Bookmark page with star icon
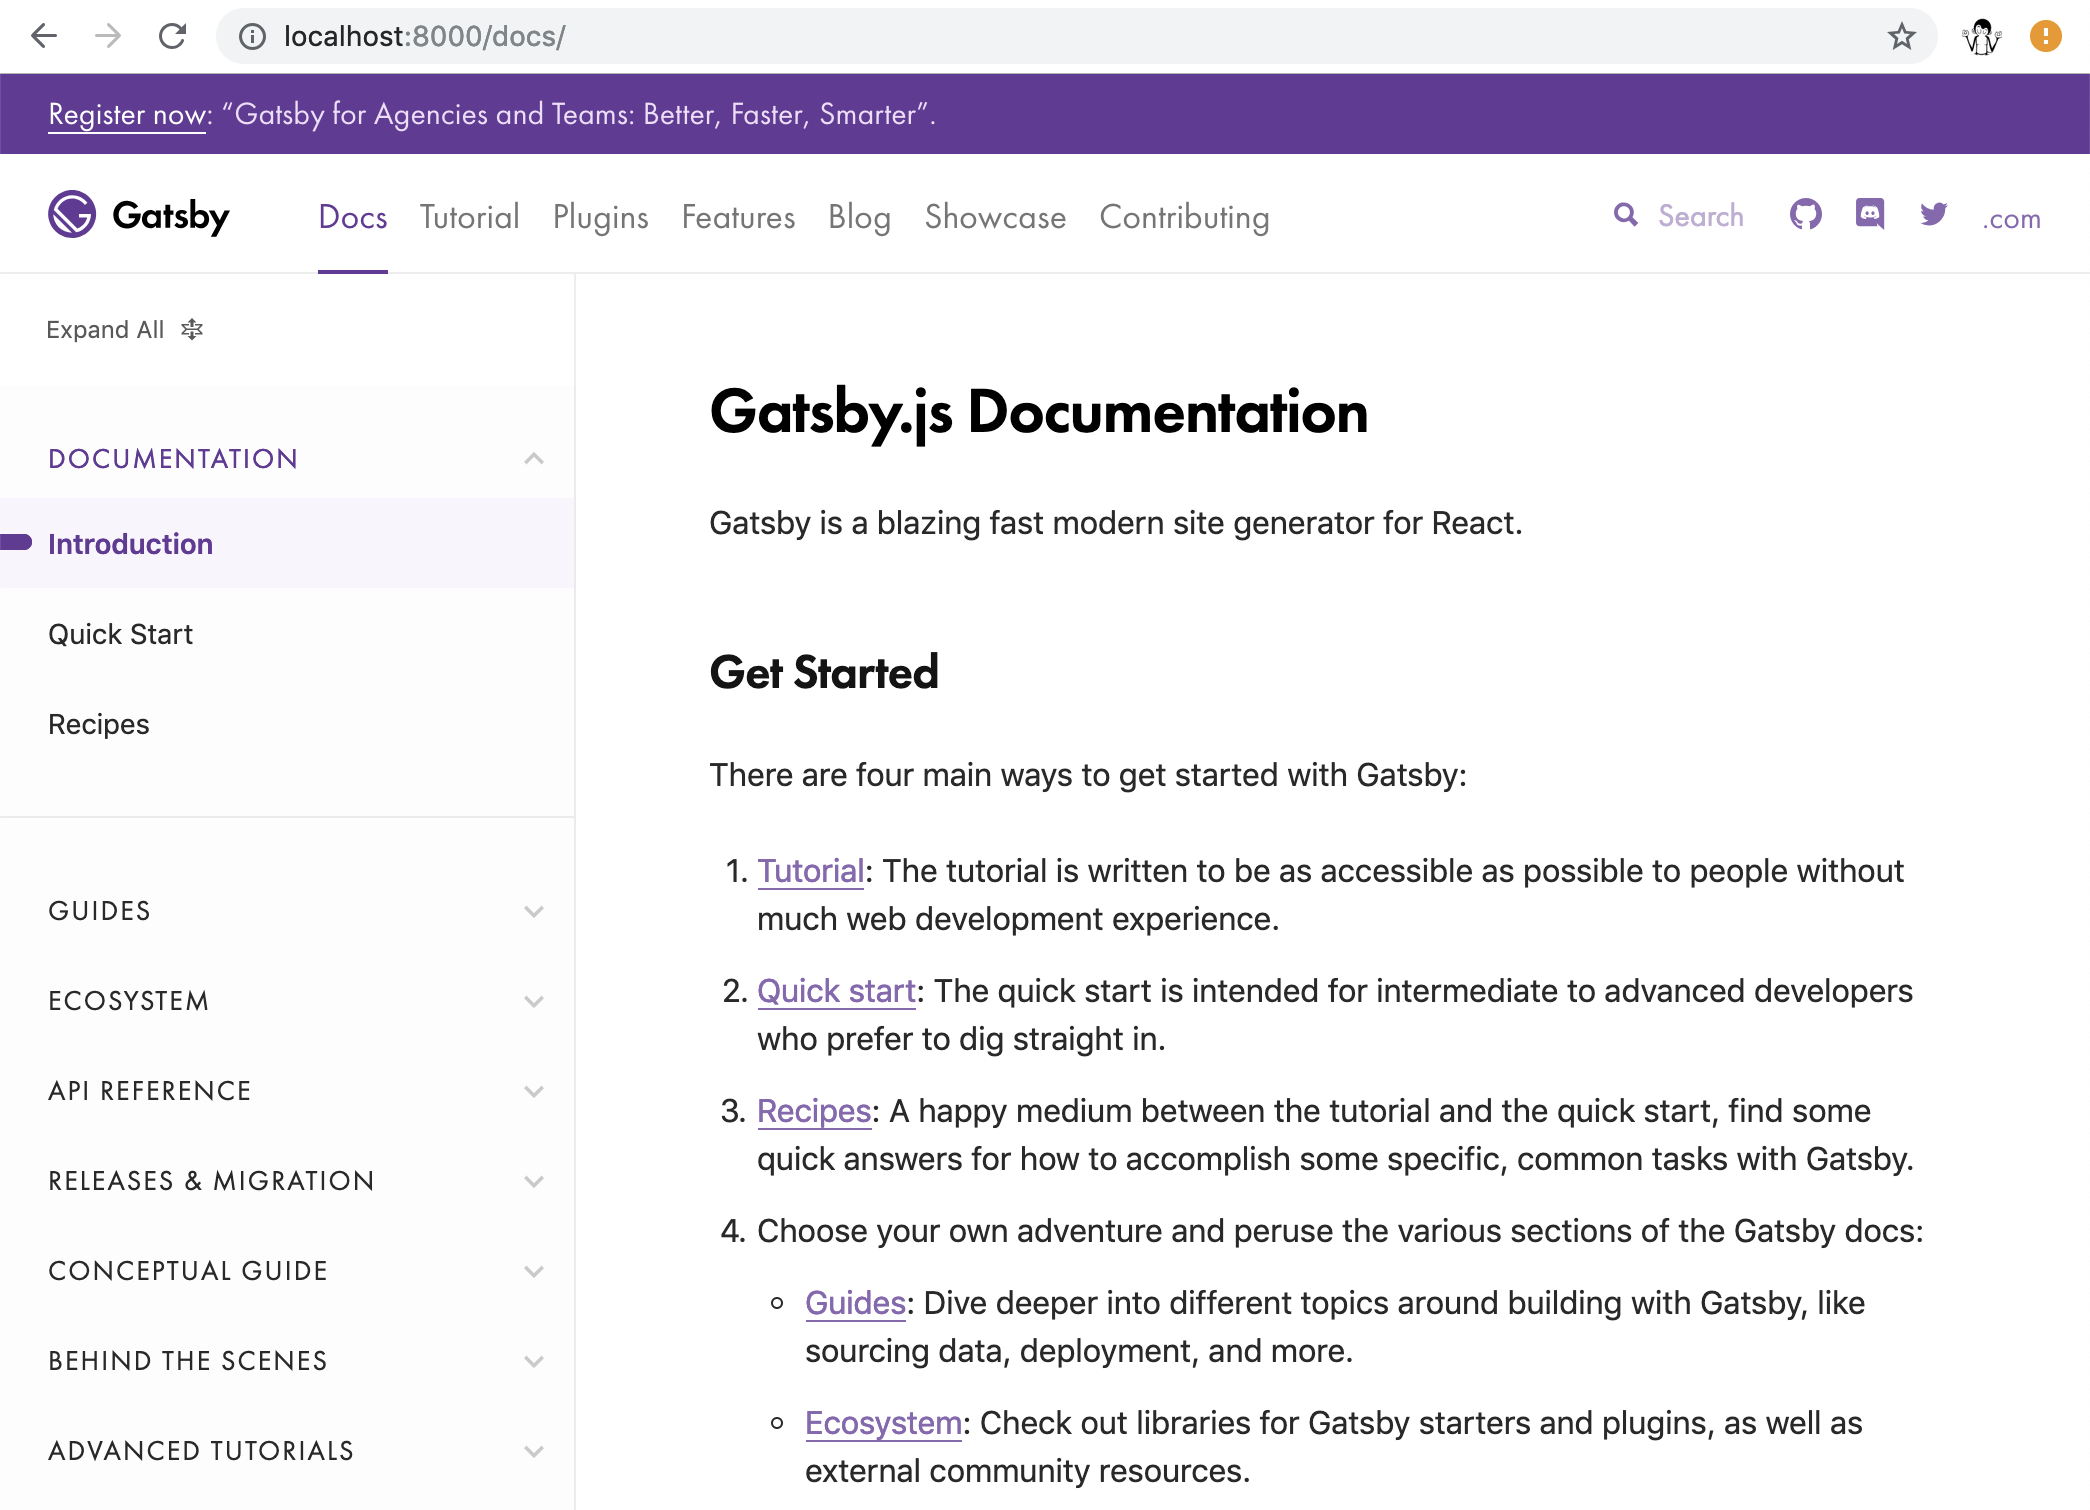The image size is (2090, 1510). 1901,37
